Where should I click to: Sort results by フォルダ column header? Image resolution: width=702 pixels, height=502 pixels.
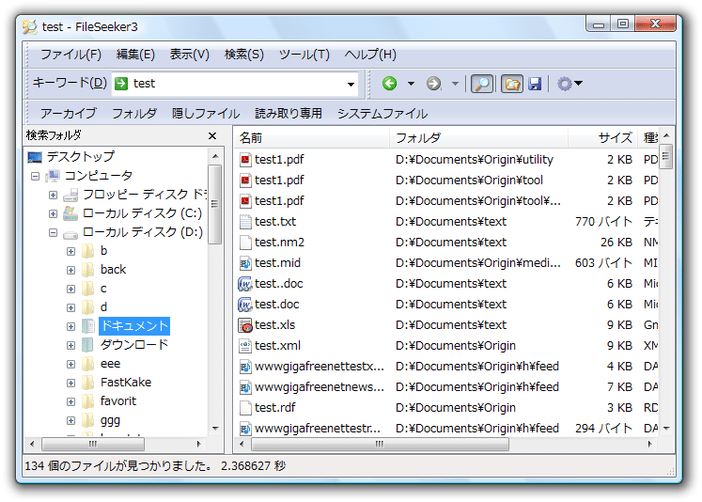click(x=479, y=137)
